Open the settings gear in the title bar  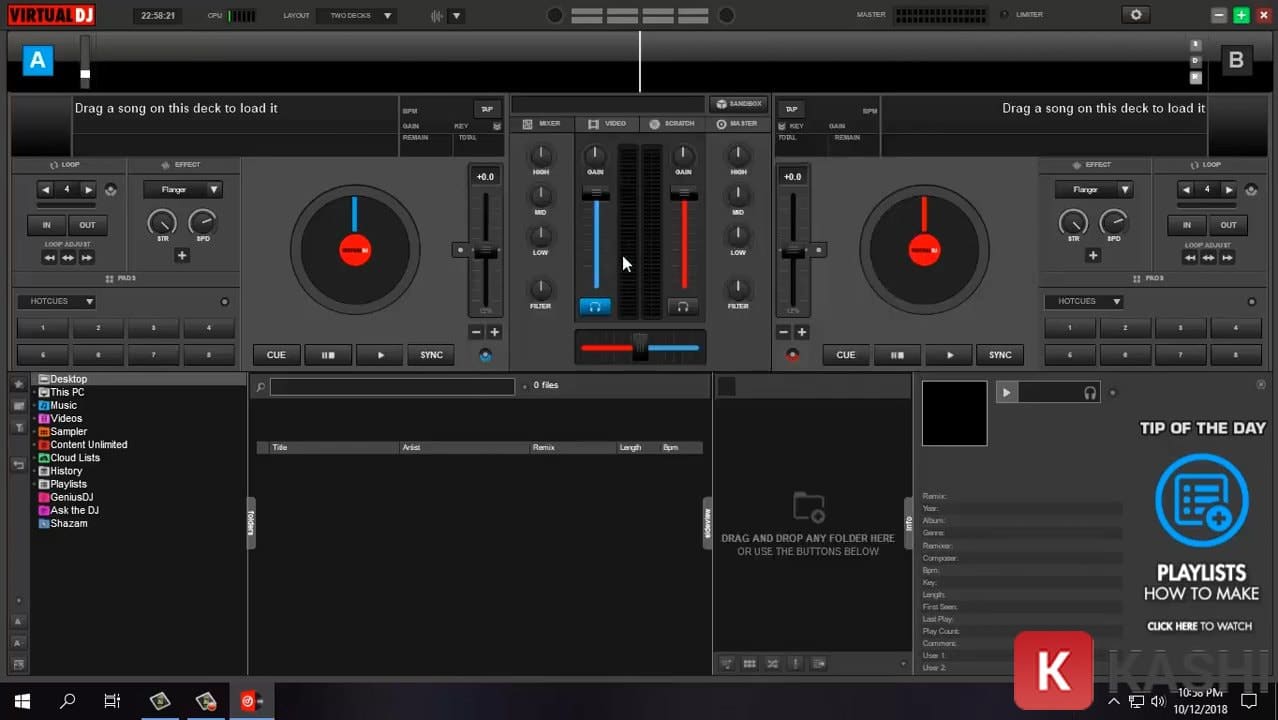point(1134,15)
